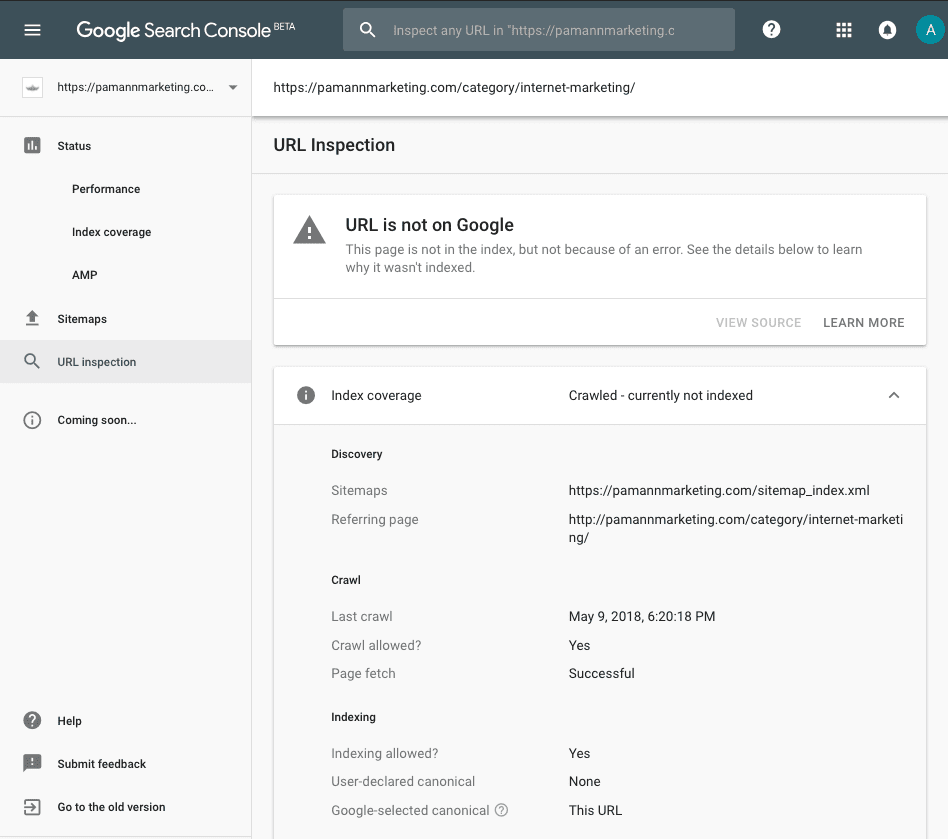Click the URL inspection magnifier icon

[x=32, y=361]
